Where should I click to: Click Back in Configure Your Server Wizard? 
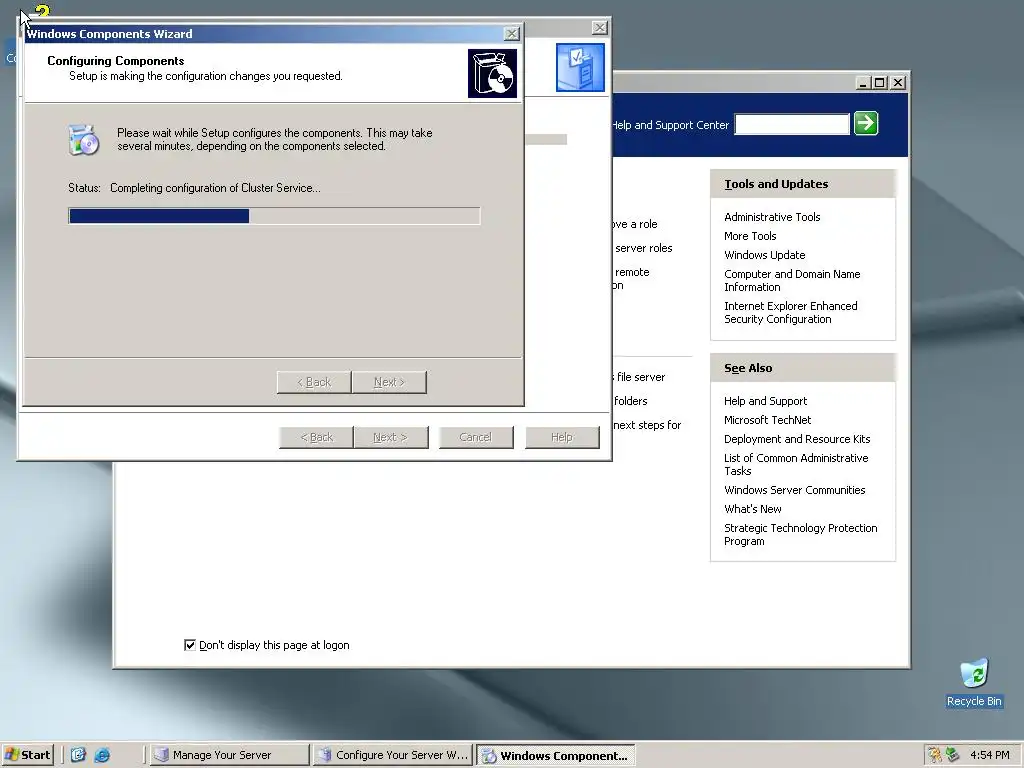(x=316, y=437)
